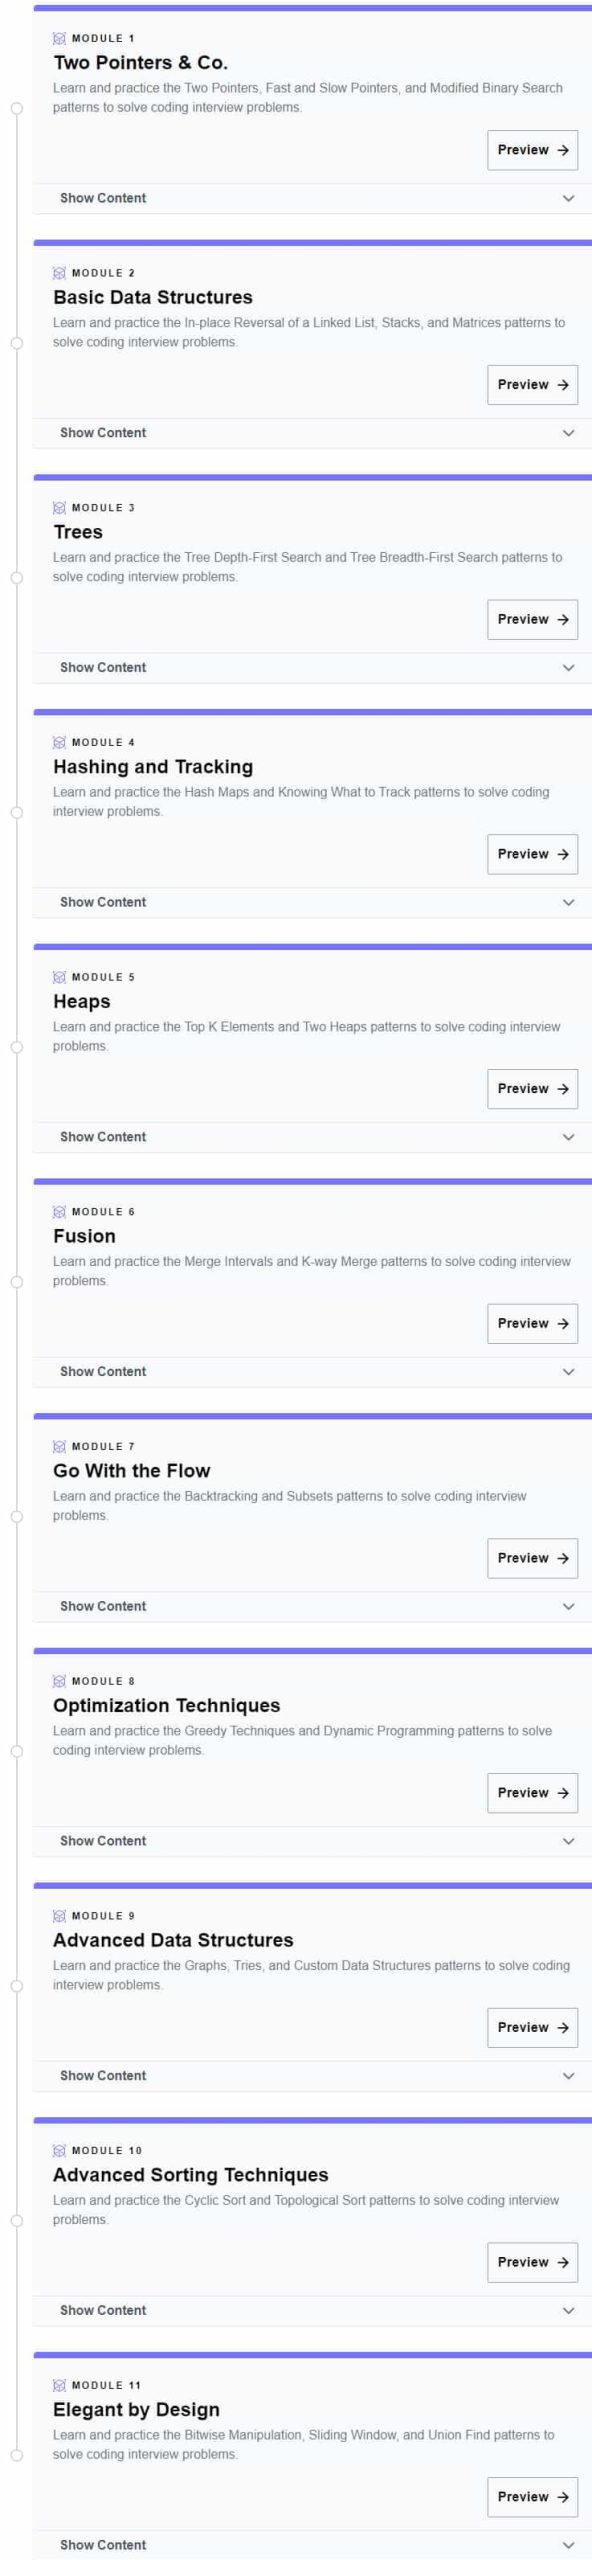This screenshot has height=2560, width=592.
Task: Click timeline circle marker for Basic Data Structures
Action: 16,343
